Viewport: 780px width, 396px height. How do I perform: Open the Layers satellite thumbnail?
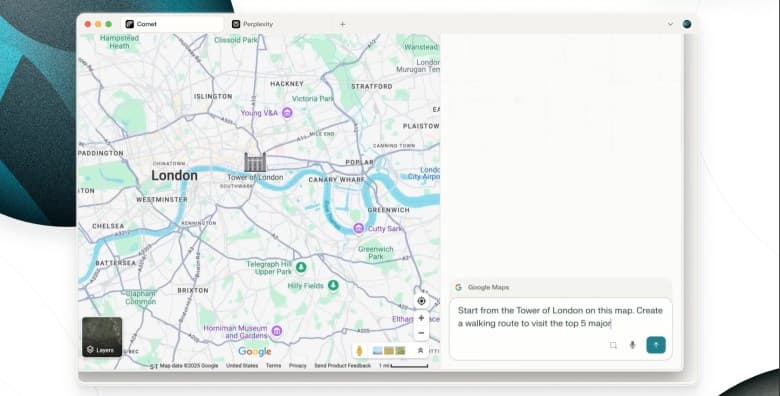(x=102, y=337)
